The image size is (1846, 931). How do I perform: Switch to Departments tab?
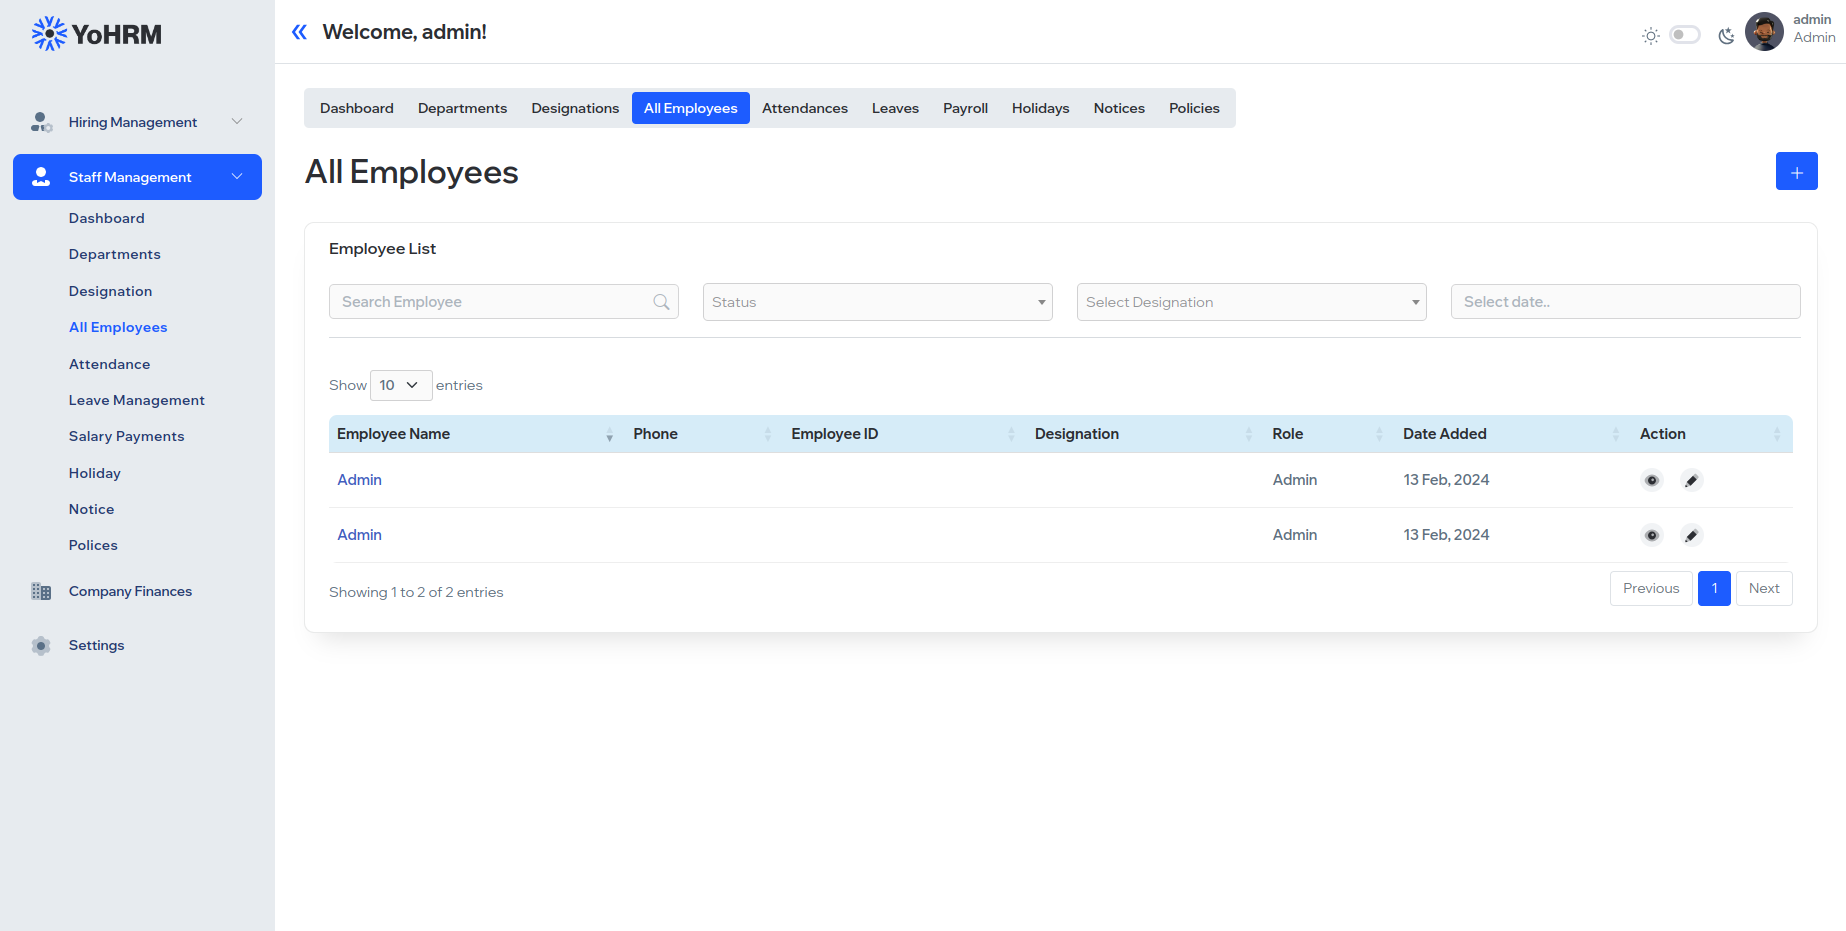462,108
